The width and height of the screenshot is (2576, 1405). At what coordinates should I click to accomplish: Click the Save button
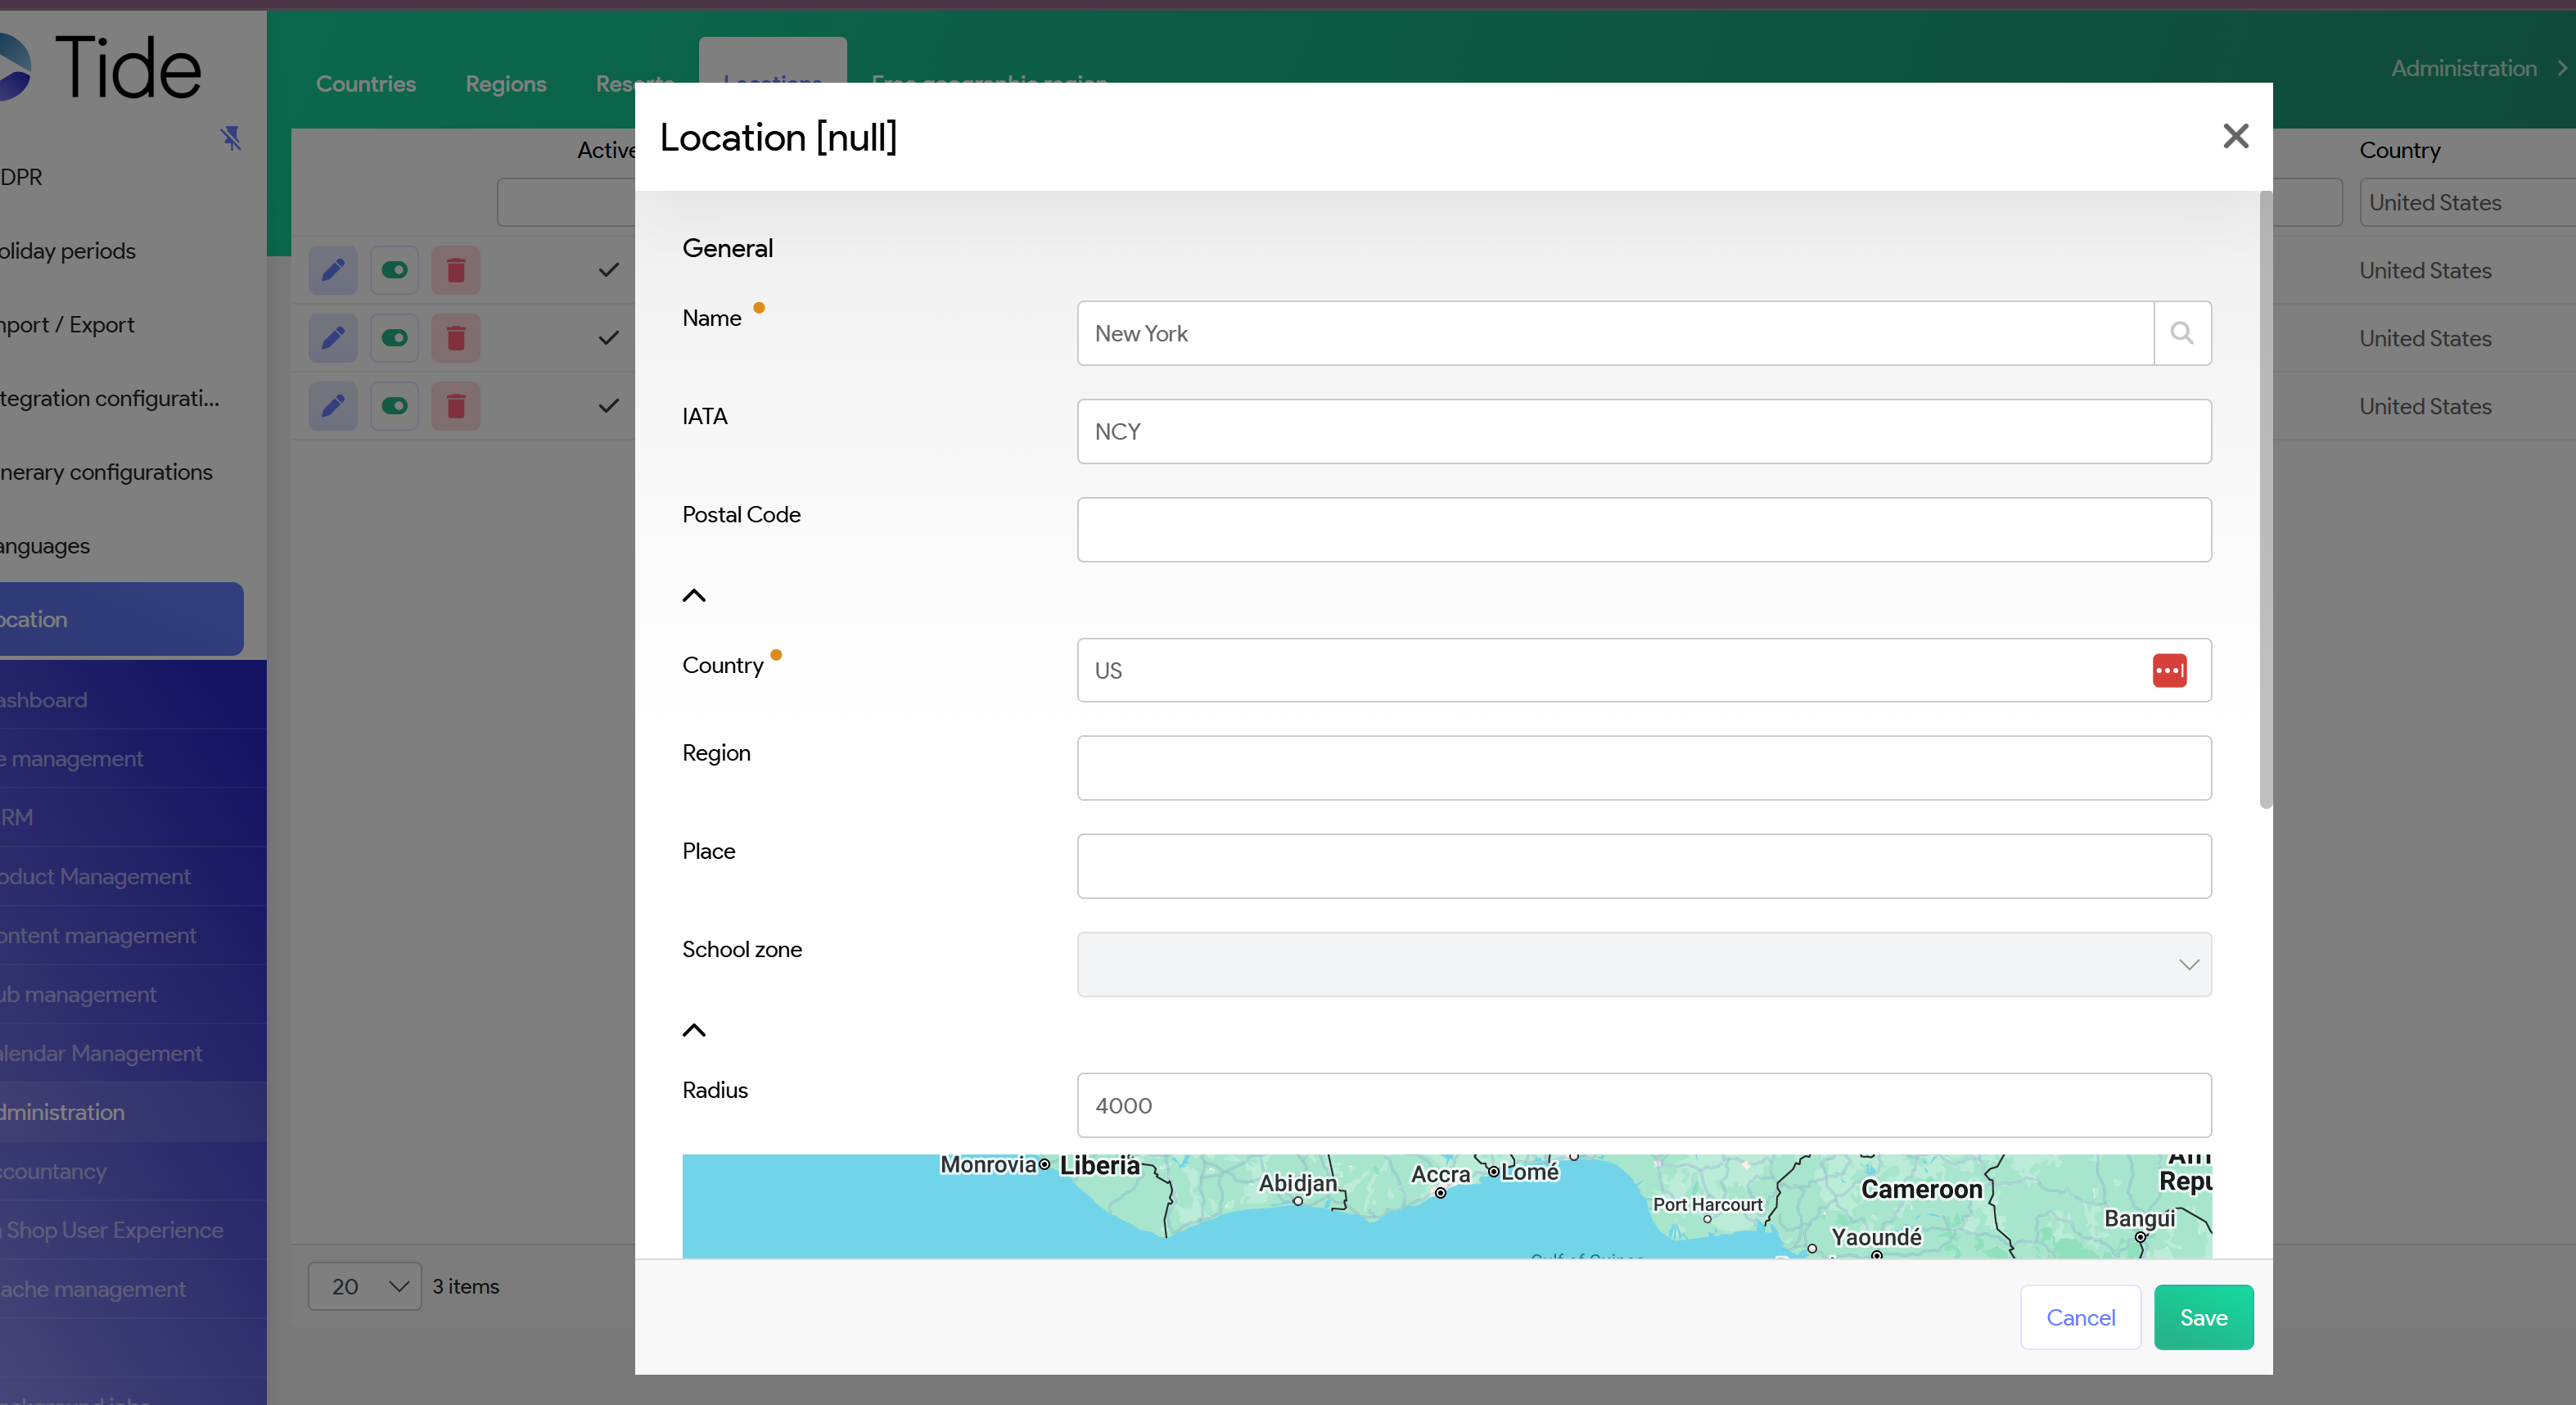tap(2203, 1317)
